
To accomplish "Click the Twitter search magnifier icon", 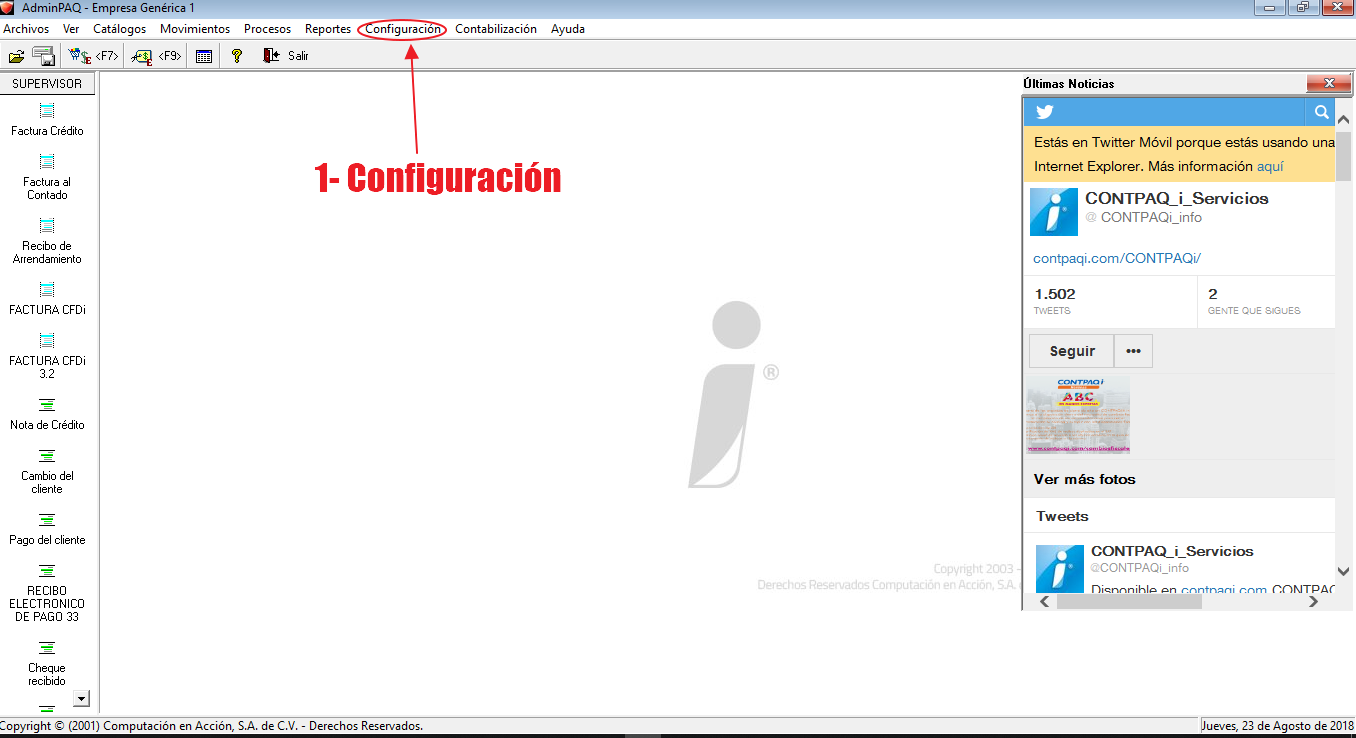I will click(x=1321, y=112).
